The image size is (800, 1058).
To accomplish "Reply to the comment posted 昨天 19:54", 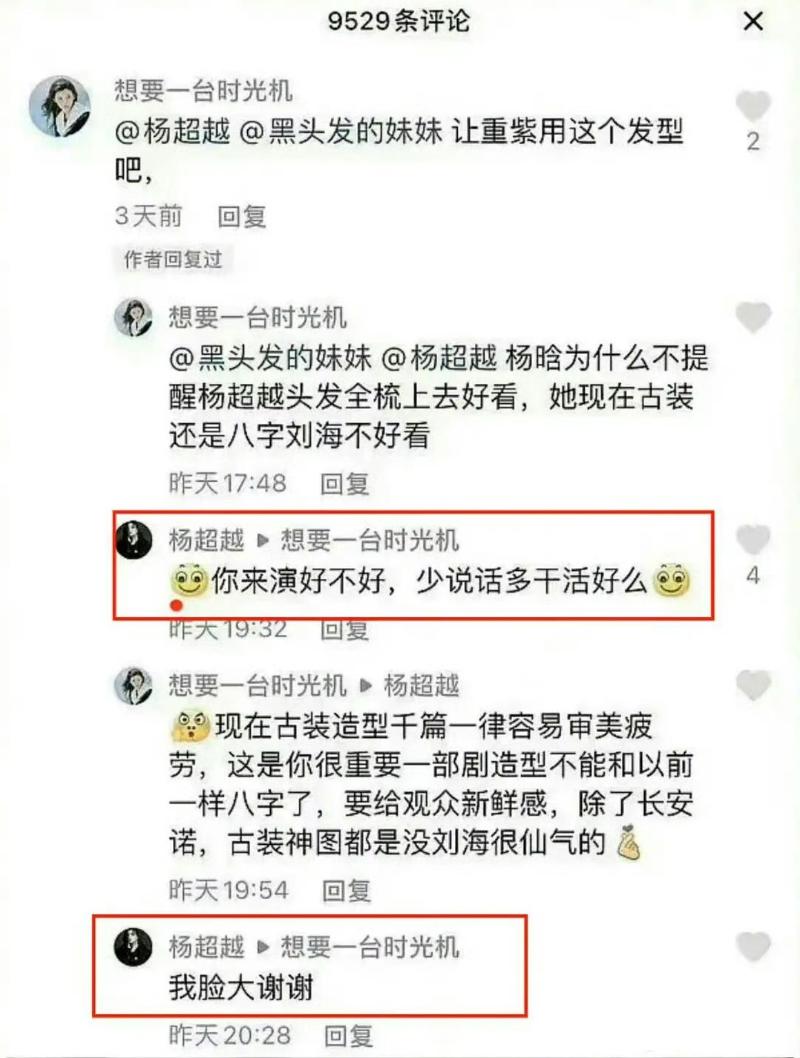I will pos(346,891).
